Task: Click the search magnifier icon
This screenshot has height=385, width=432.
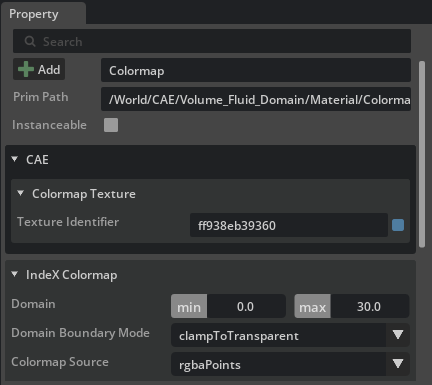Action: (x=30, y=41)
